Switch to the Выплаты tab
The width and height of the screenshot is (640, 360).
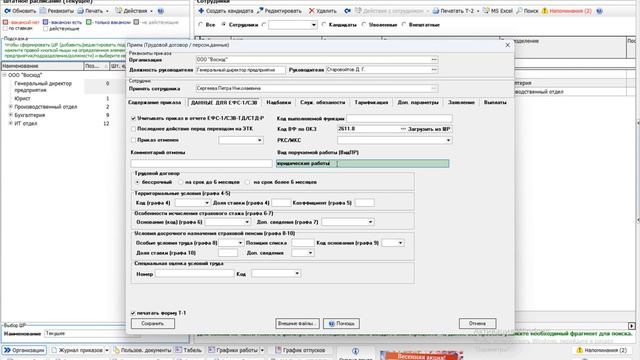click(495, 102)
